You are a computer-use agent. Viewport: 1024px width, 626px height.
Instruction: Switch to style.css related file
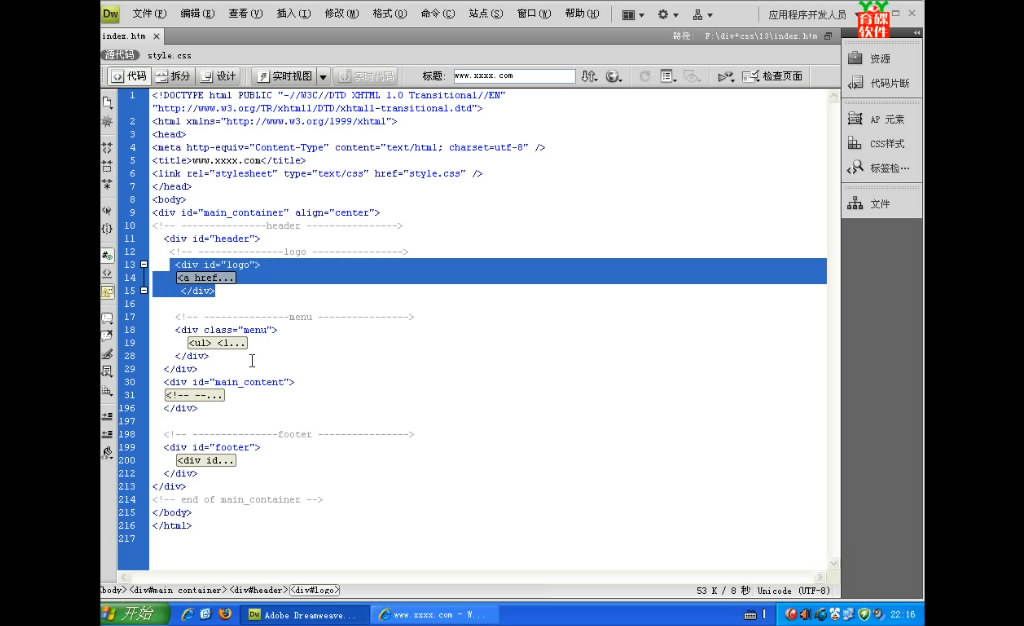pos(169,55)
